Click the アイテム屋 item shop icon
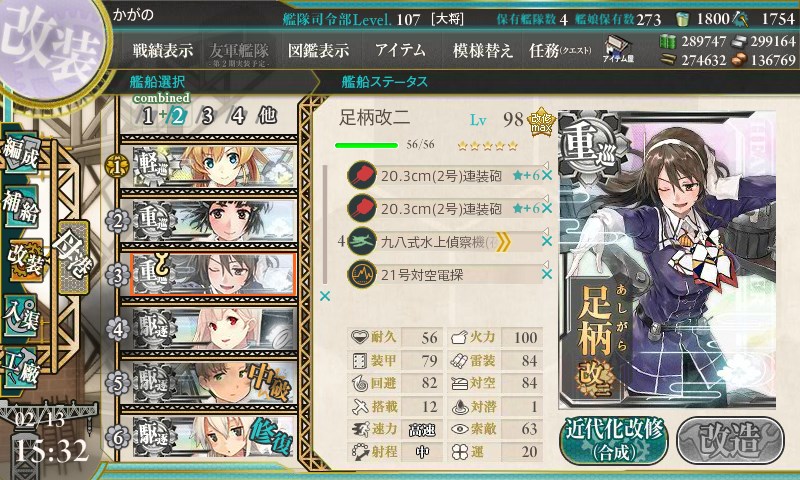800x480 pixels. 618,49
